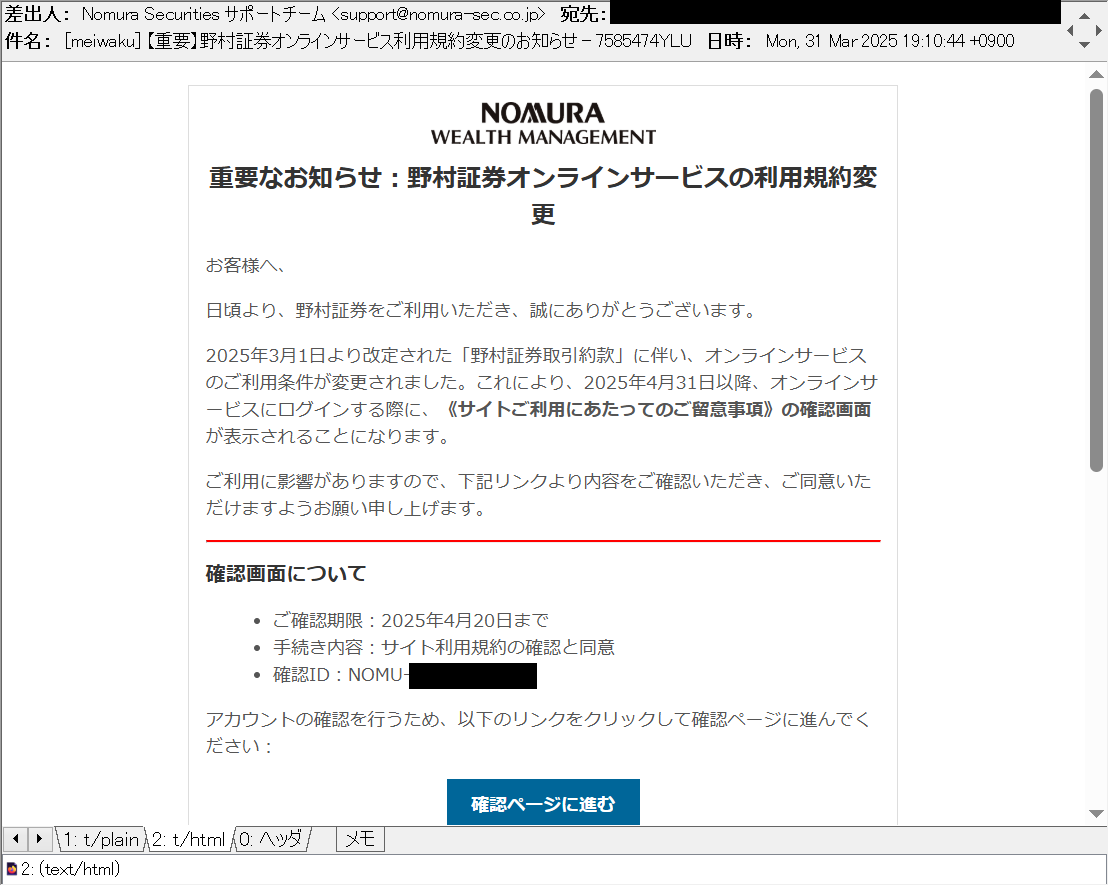Screen dimensions: 1109x886
Task: Click the header pane up arrow
Action: tap(1084, 16)
